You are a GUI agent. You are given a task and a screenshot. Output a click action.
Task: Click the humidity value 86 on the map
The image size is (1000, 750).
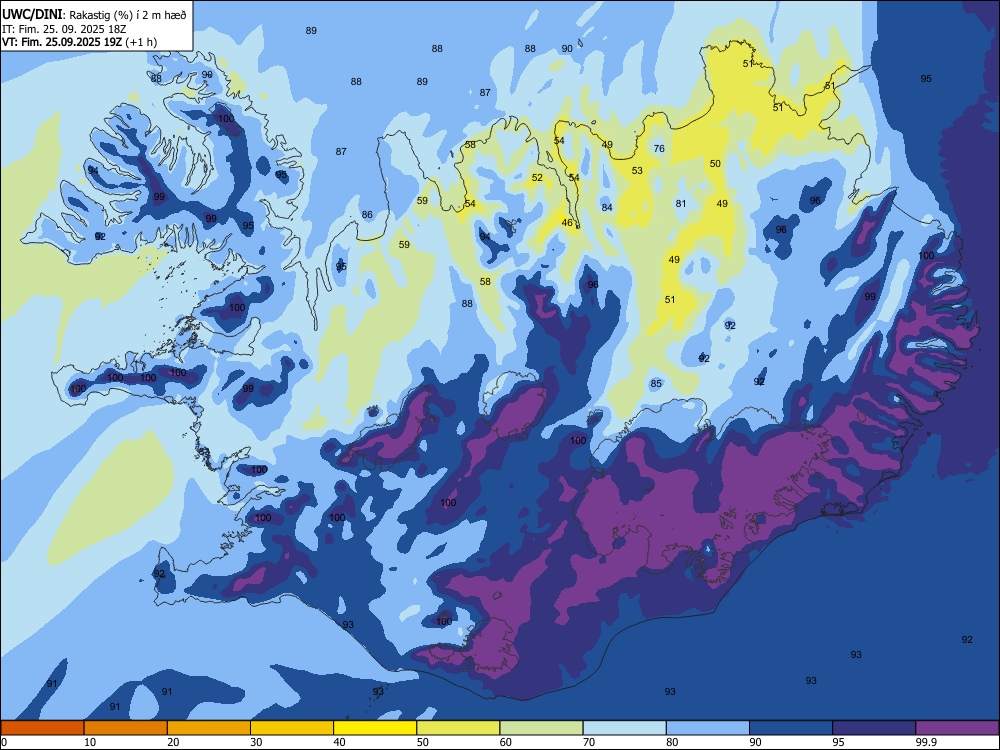click(x=367, y=214)
